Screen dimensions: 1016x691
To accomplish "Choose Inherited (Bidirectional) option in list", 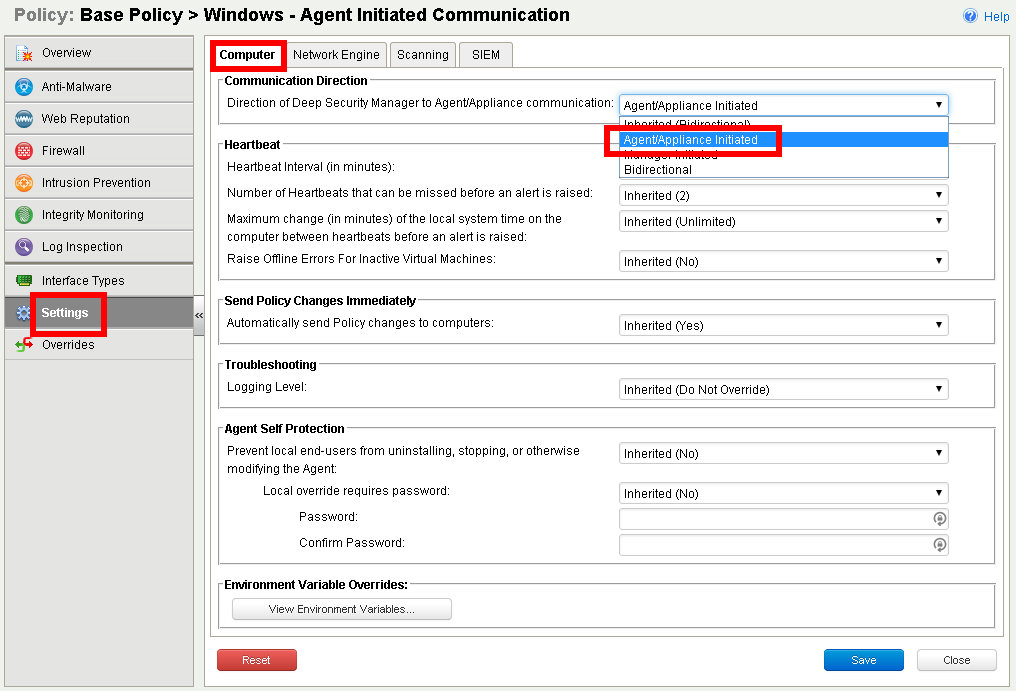I will [x=783, y=124].
